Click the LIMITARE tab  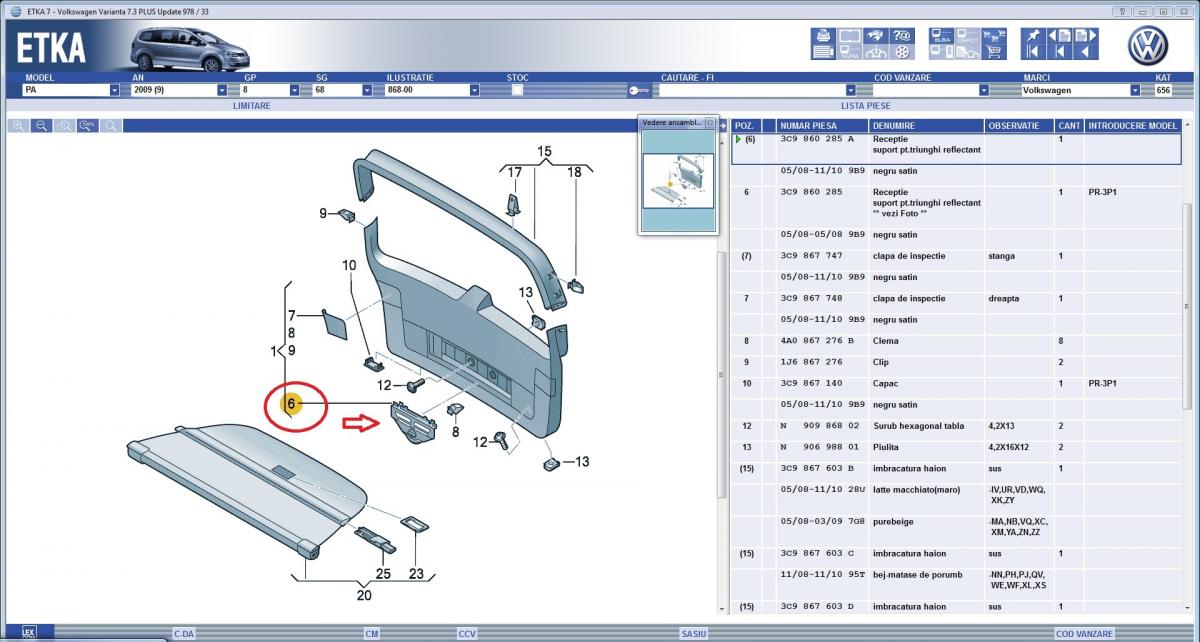click(252, 105)
